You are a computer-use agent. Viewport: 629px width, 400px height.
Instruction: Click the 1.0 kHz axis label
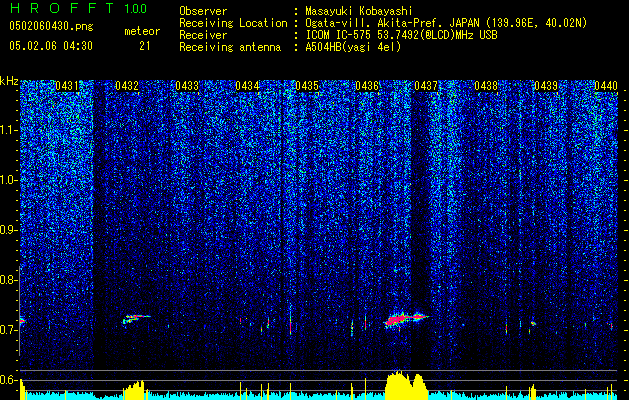[9, 180]
